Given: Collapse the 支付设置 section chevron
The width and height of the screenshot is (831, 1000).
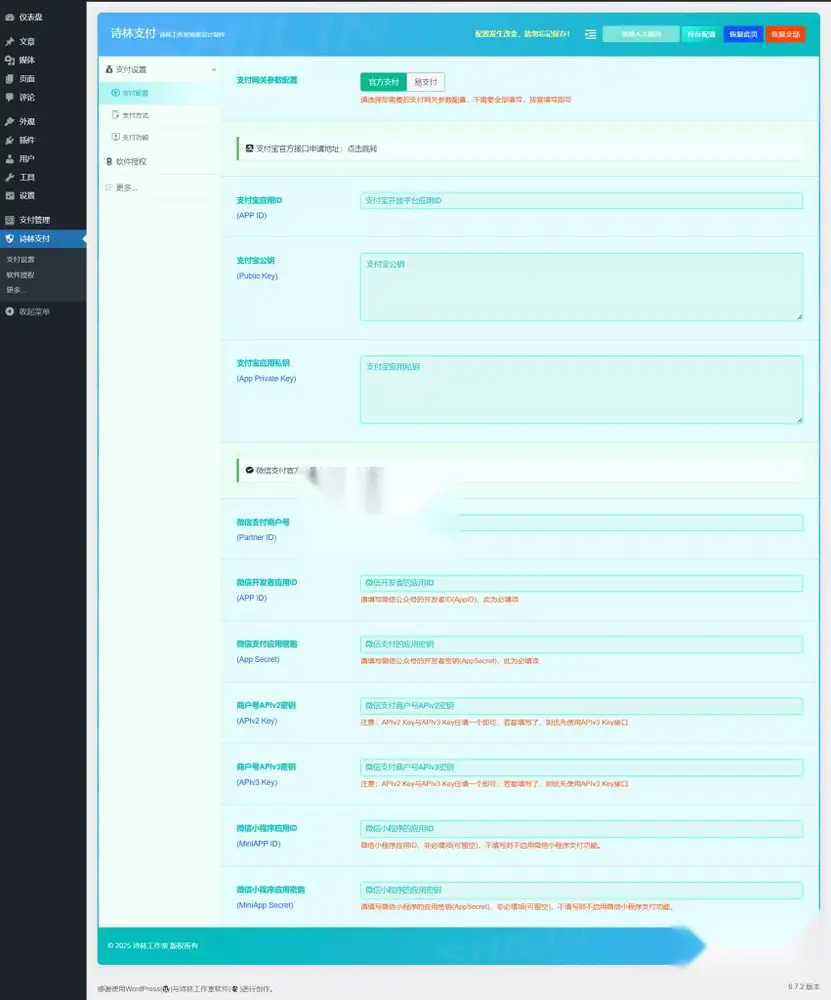Looking at the screenshot, I should pyautogui.click(x=214, y=70).
